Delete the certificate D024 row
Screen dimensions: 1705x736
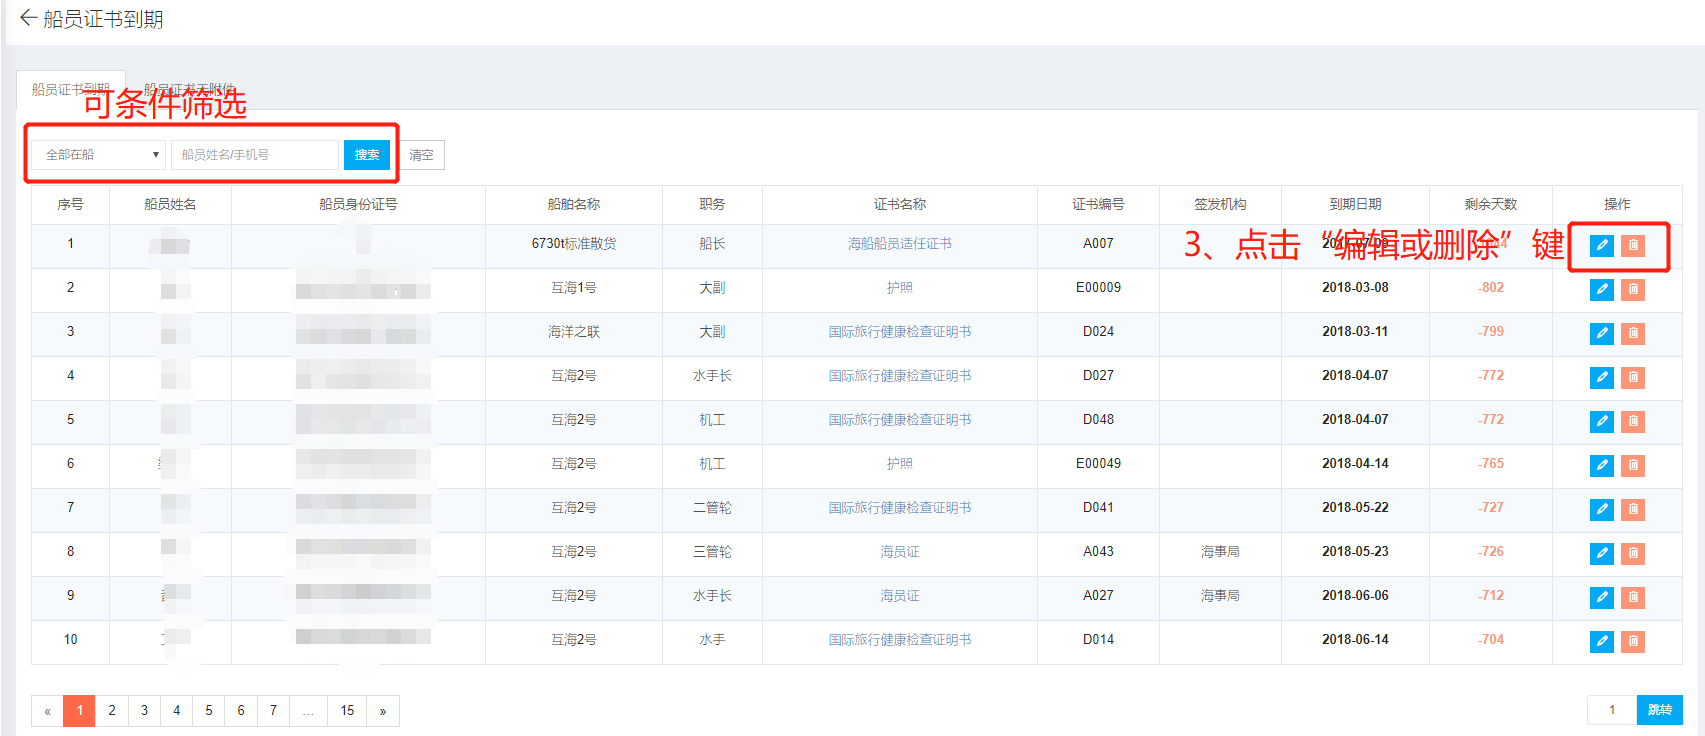click(1633, 333)
